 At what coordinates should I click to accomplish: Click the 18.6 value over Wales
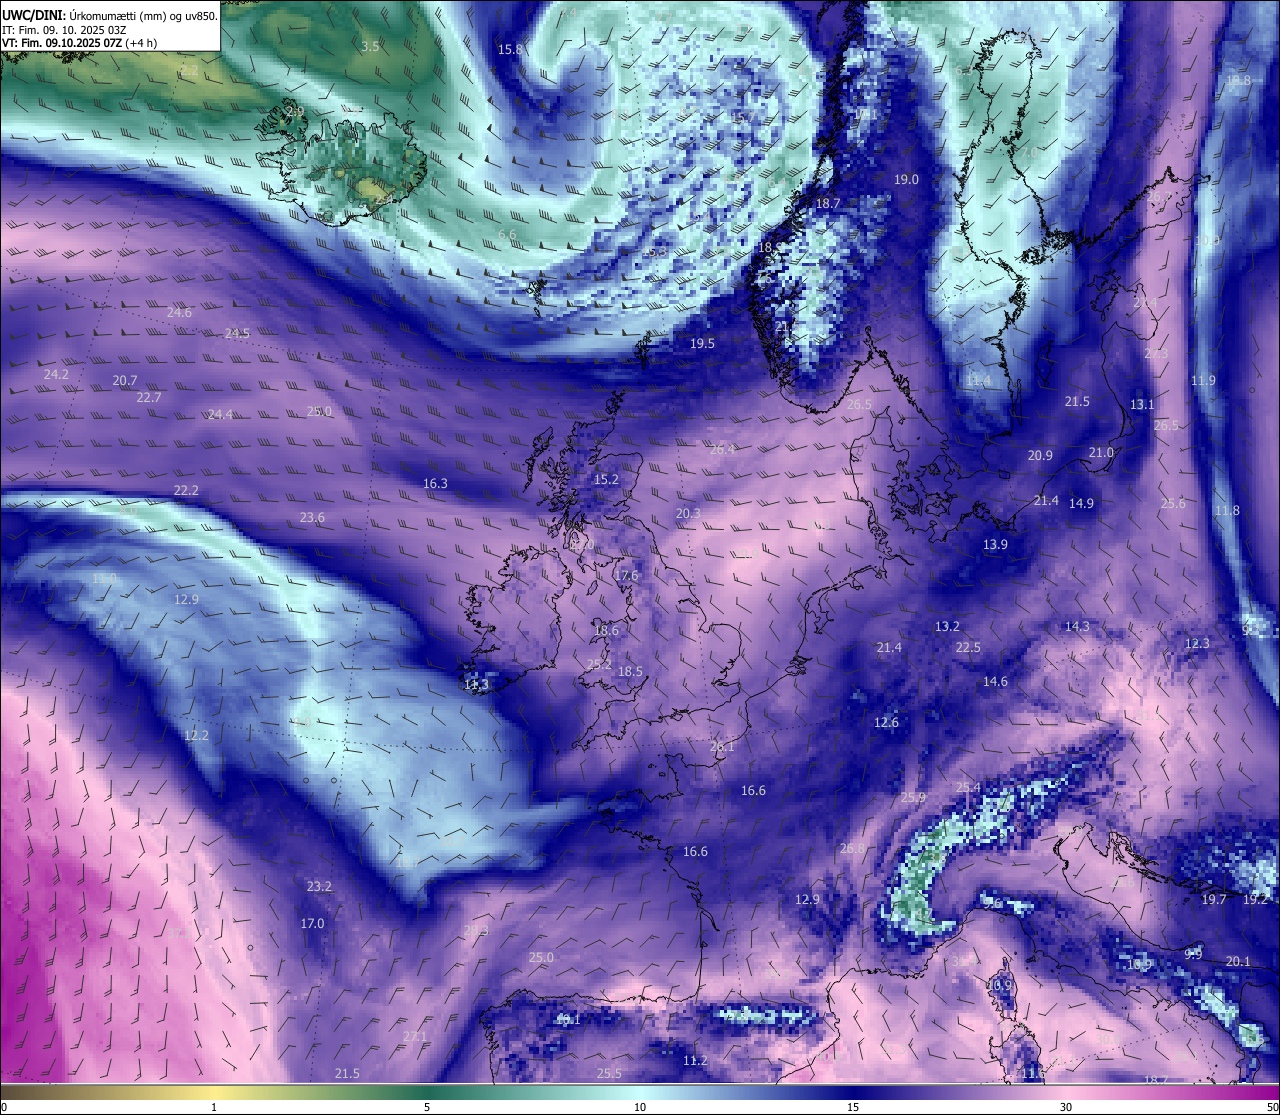pos(606,631)
